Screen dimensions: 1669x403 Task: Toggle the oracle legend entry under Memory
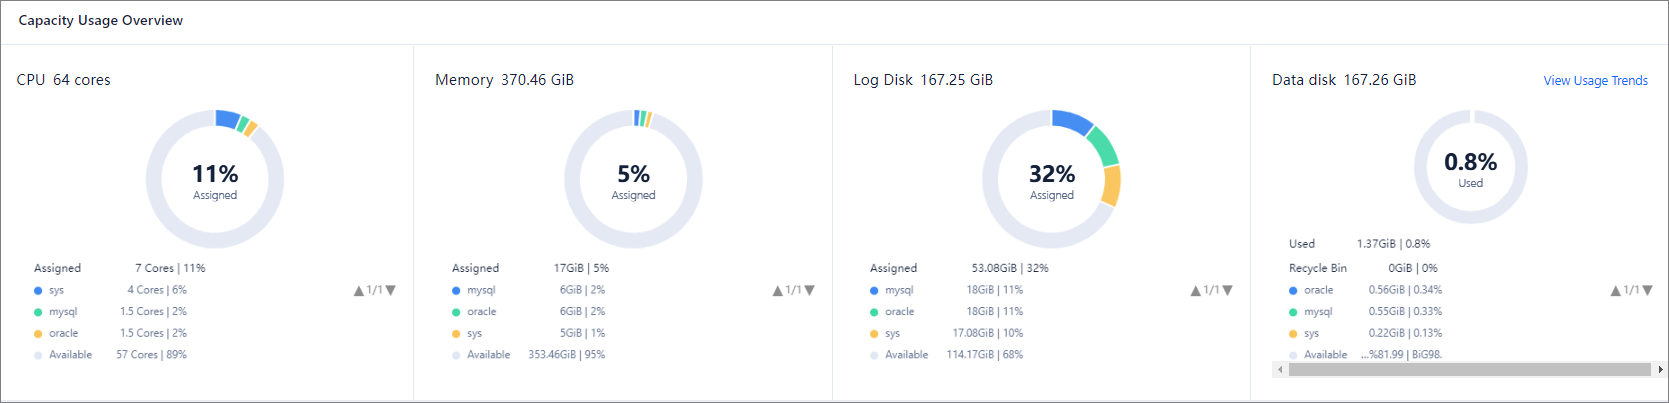(481, 312)
